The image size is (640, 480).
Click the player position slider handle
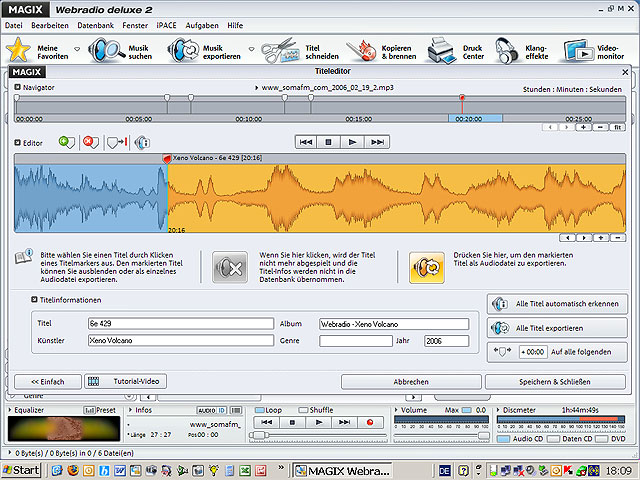click(x=259, y=436)
